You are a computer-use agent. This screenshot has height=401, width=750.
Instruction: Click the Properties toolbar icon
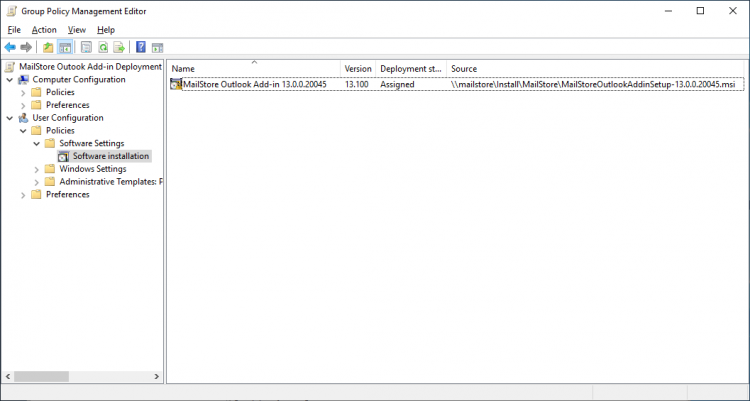tap(86, 47)
